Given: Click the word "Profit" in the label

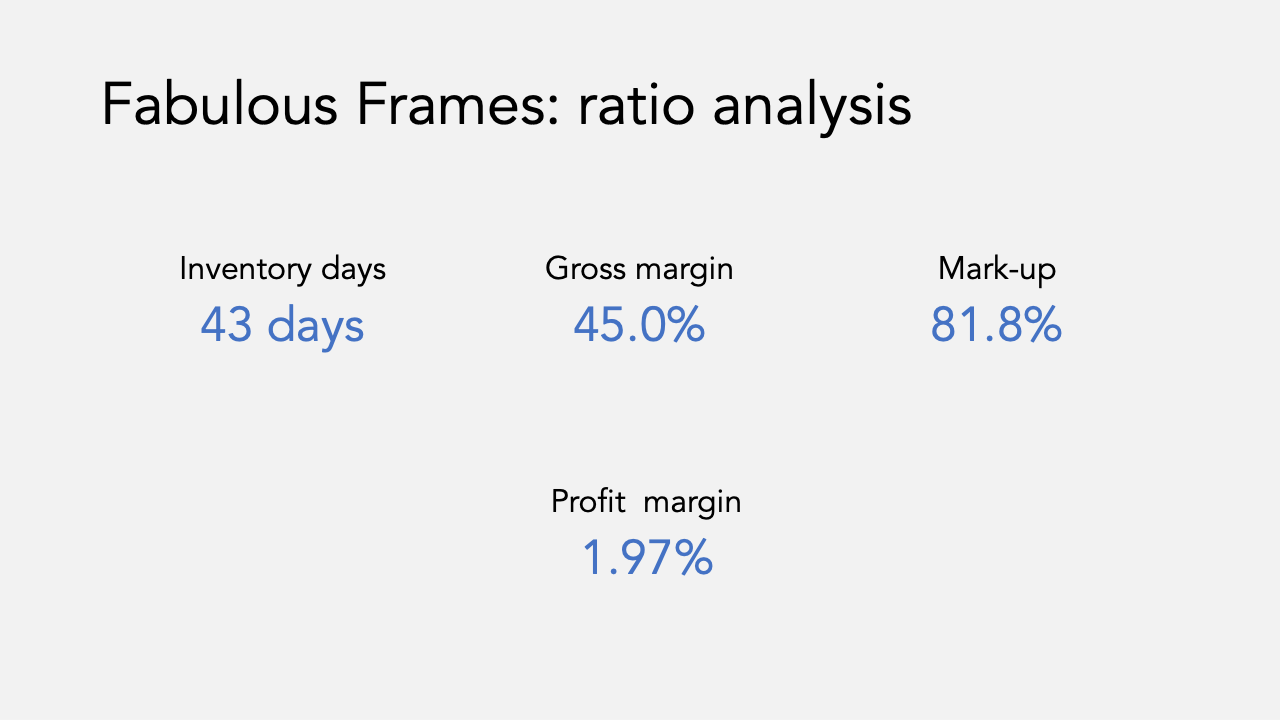Looking at the screenshot, I should coord(589,501).
